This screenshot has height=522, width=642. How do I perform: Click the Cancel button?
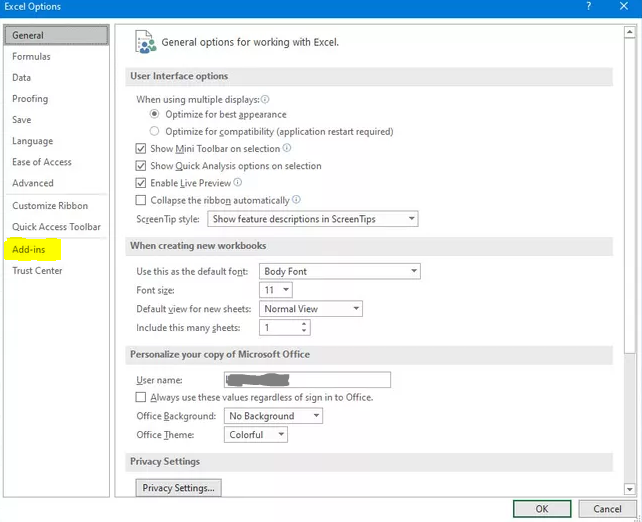[x=607, y=509]
